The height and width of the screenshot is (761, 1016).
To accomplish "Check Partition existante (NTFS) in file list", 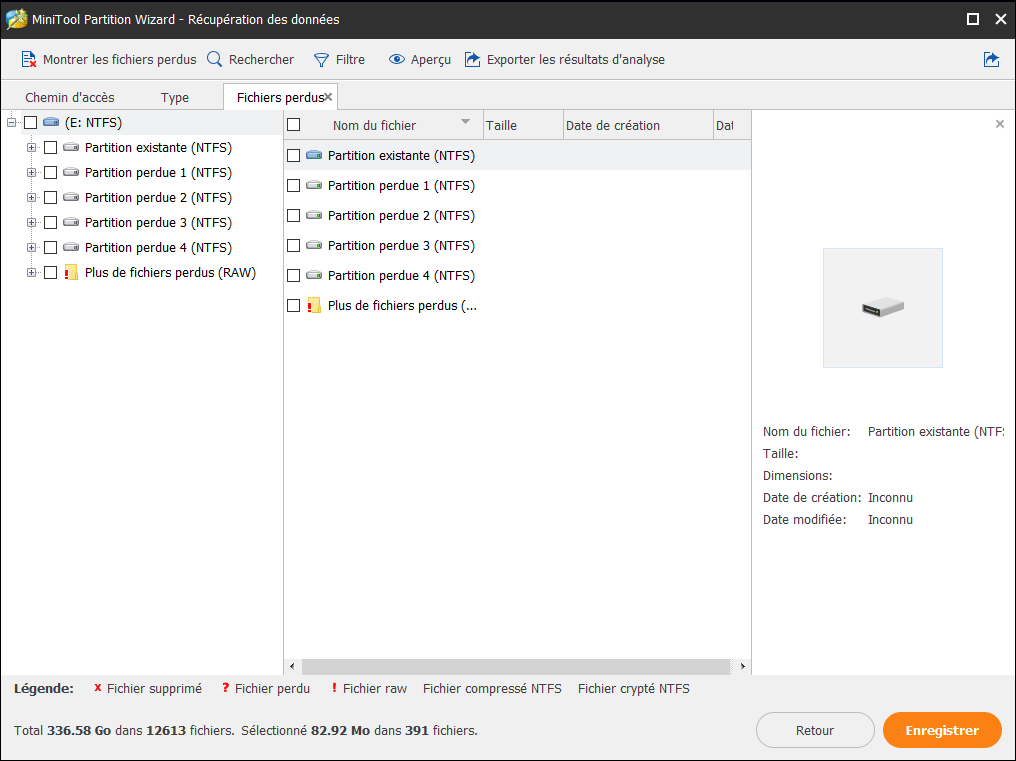I will [294, 156].
